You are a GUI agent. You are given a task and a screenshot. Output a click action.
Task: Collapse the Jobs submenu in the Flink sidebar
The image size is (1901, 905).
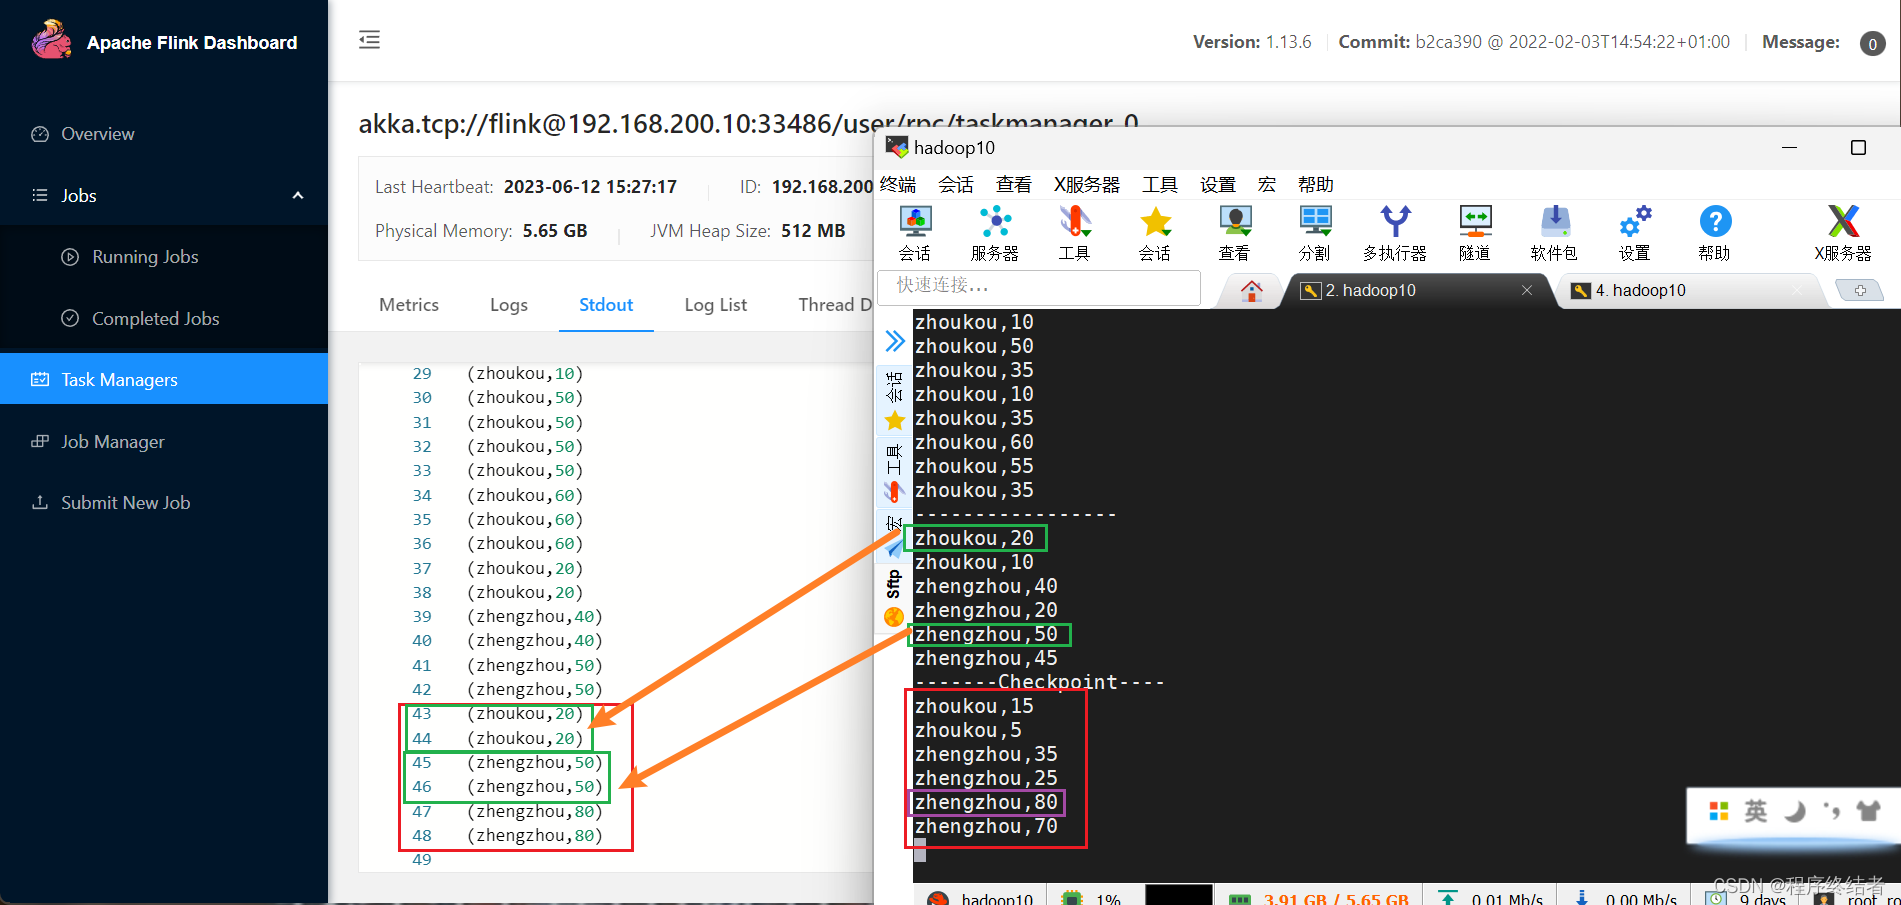pyautogui.click(x=297, y=195)
